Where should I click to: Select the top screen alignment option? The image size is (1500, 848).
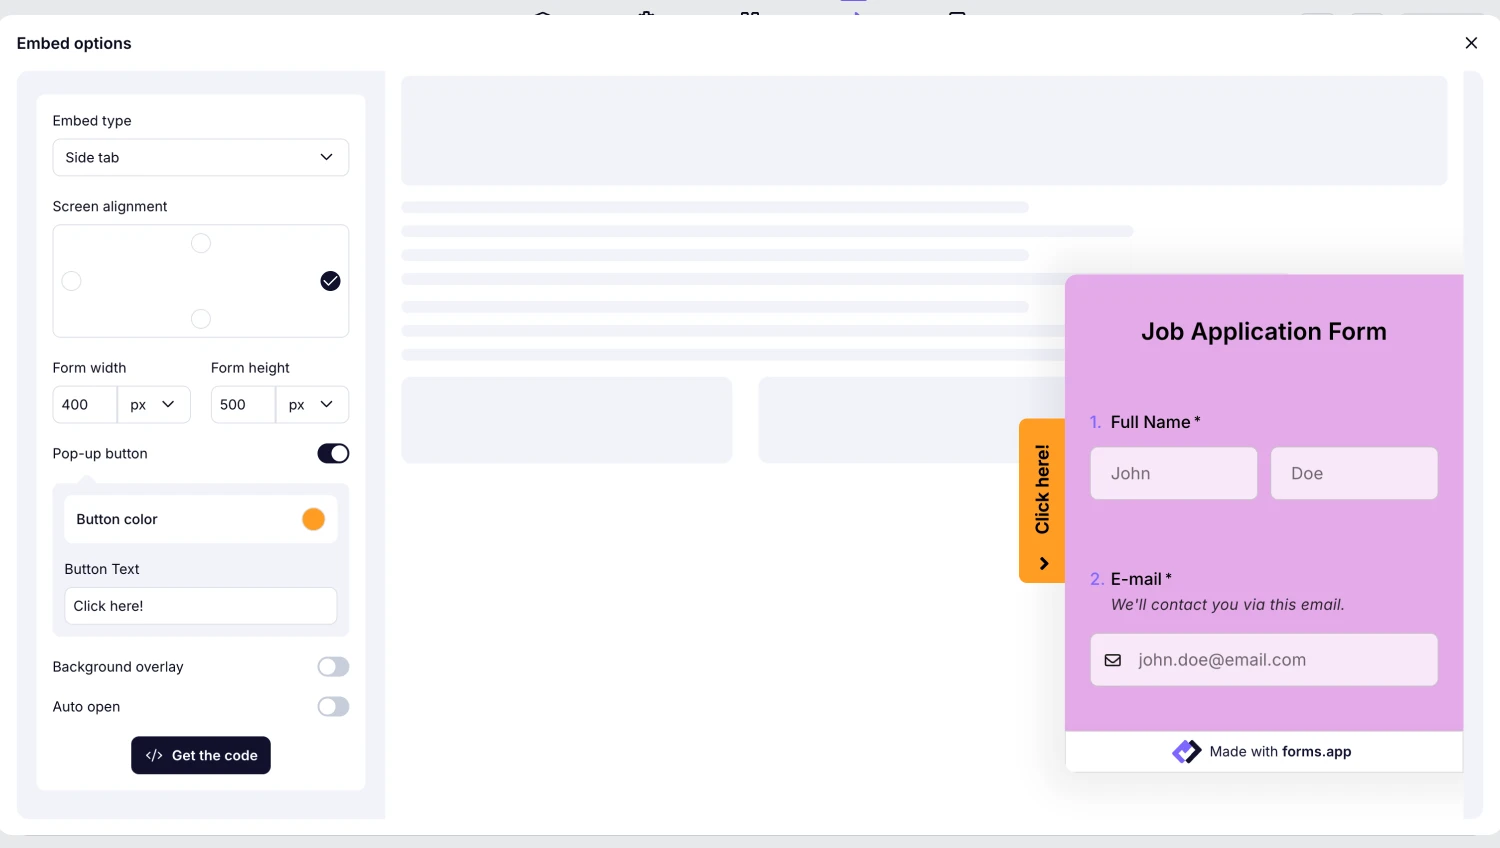pos(201,244)
